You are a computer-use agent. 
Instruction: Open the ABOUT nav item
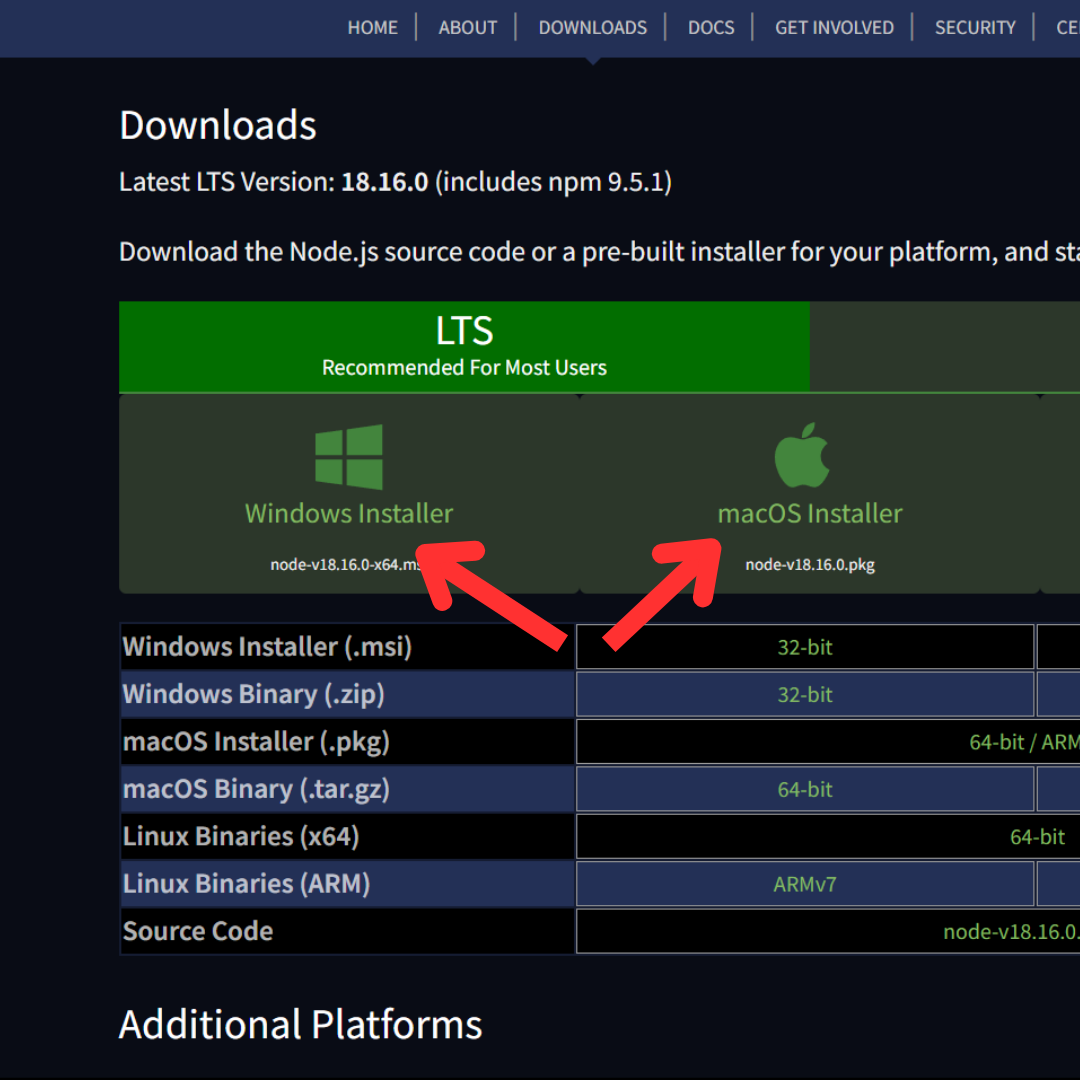click(x=468, y=28)
